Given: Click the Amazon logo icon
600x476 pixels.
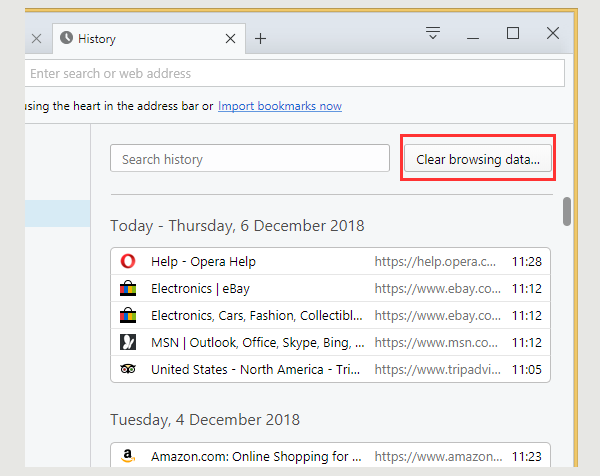Looking at the screenshot, I should [x=128, y=456].
